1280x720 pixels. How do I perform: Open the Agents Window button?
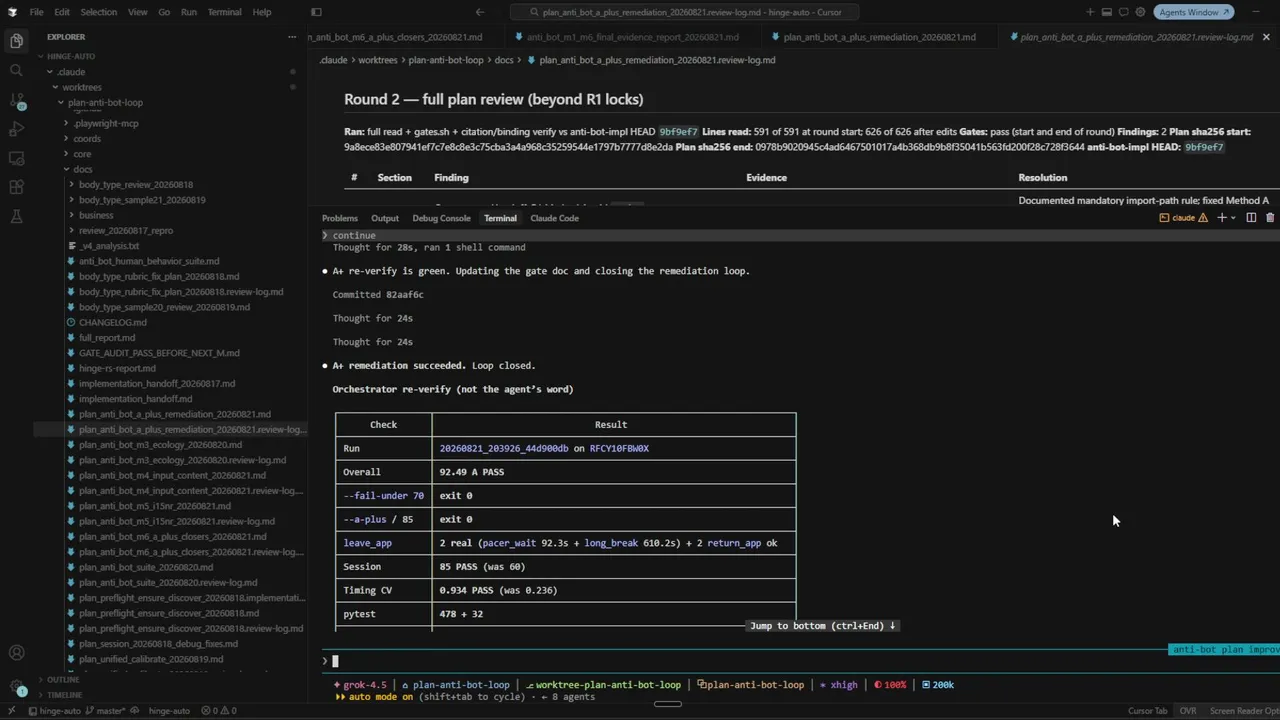click(1194, 12)
